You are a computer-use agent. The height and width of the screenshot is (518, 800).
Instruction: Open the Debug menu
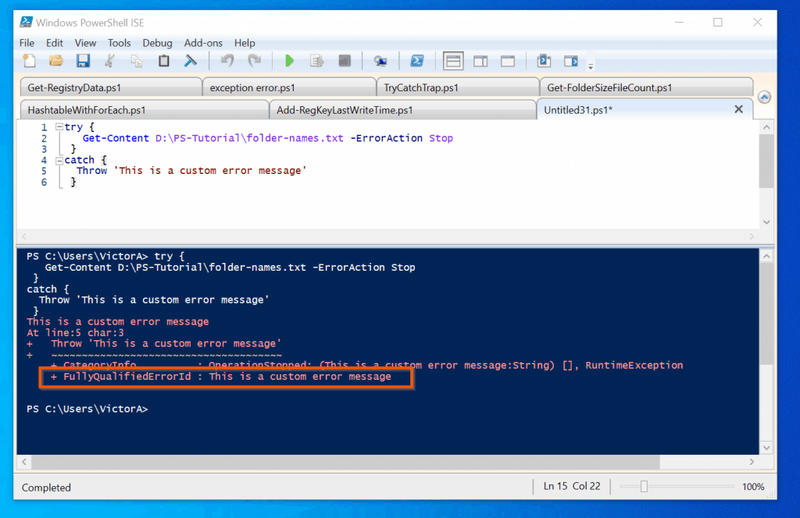(157, 43)
